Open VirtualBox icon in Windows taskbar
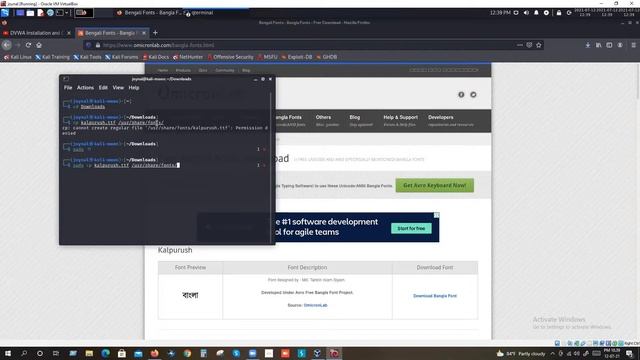Screen dimensions: 640x360 click(x=317, y=353)
